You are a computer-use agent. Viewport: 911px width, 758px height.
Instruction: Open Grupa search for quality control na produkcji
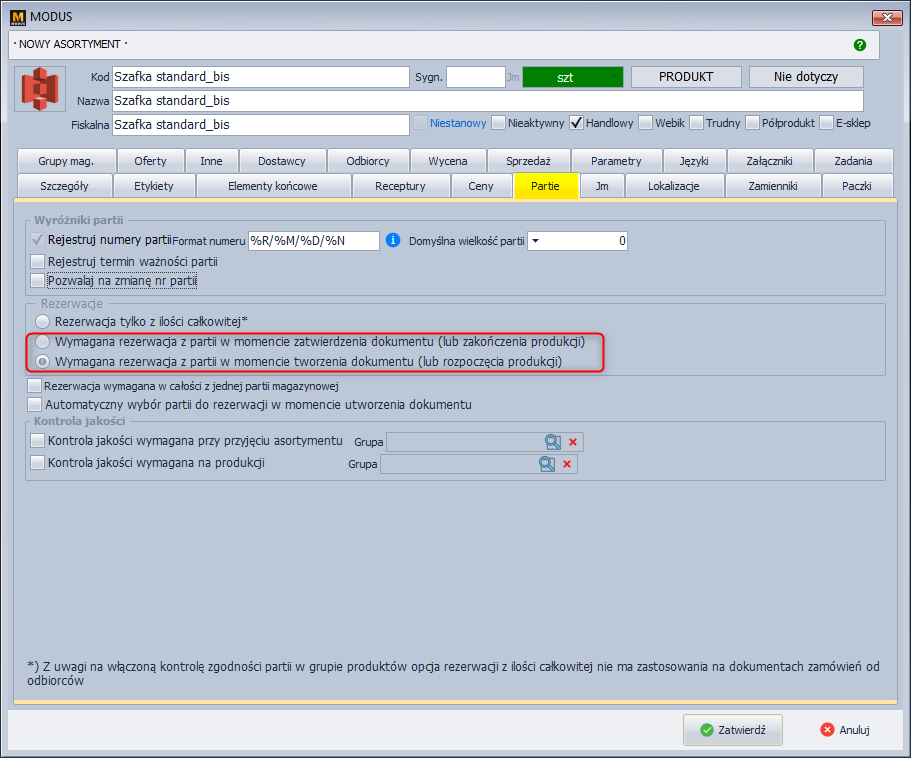[547, 464]
